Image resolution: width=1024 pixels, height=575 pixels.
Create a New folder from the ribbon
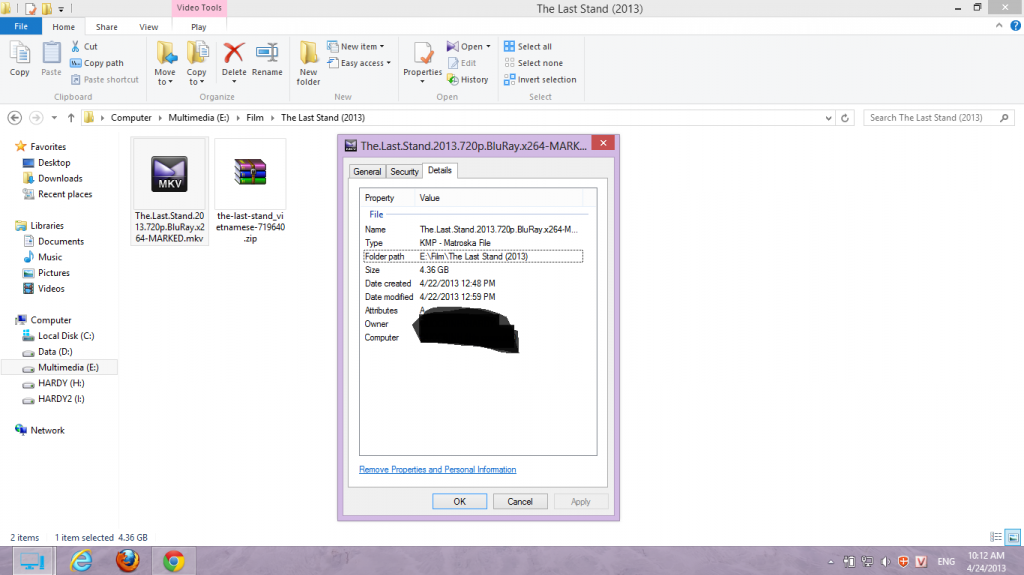(308, 63)
